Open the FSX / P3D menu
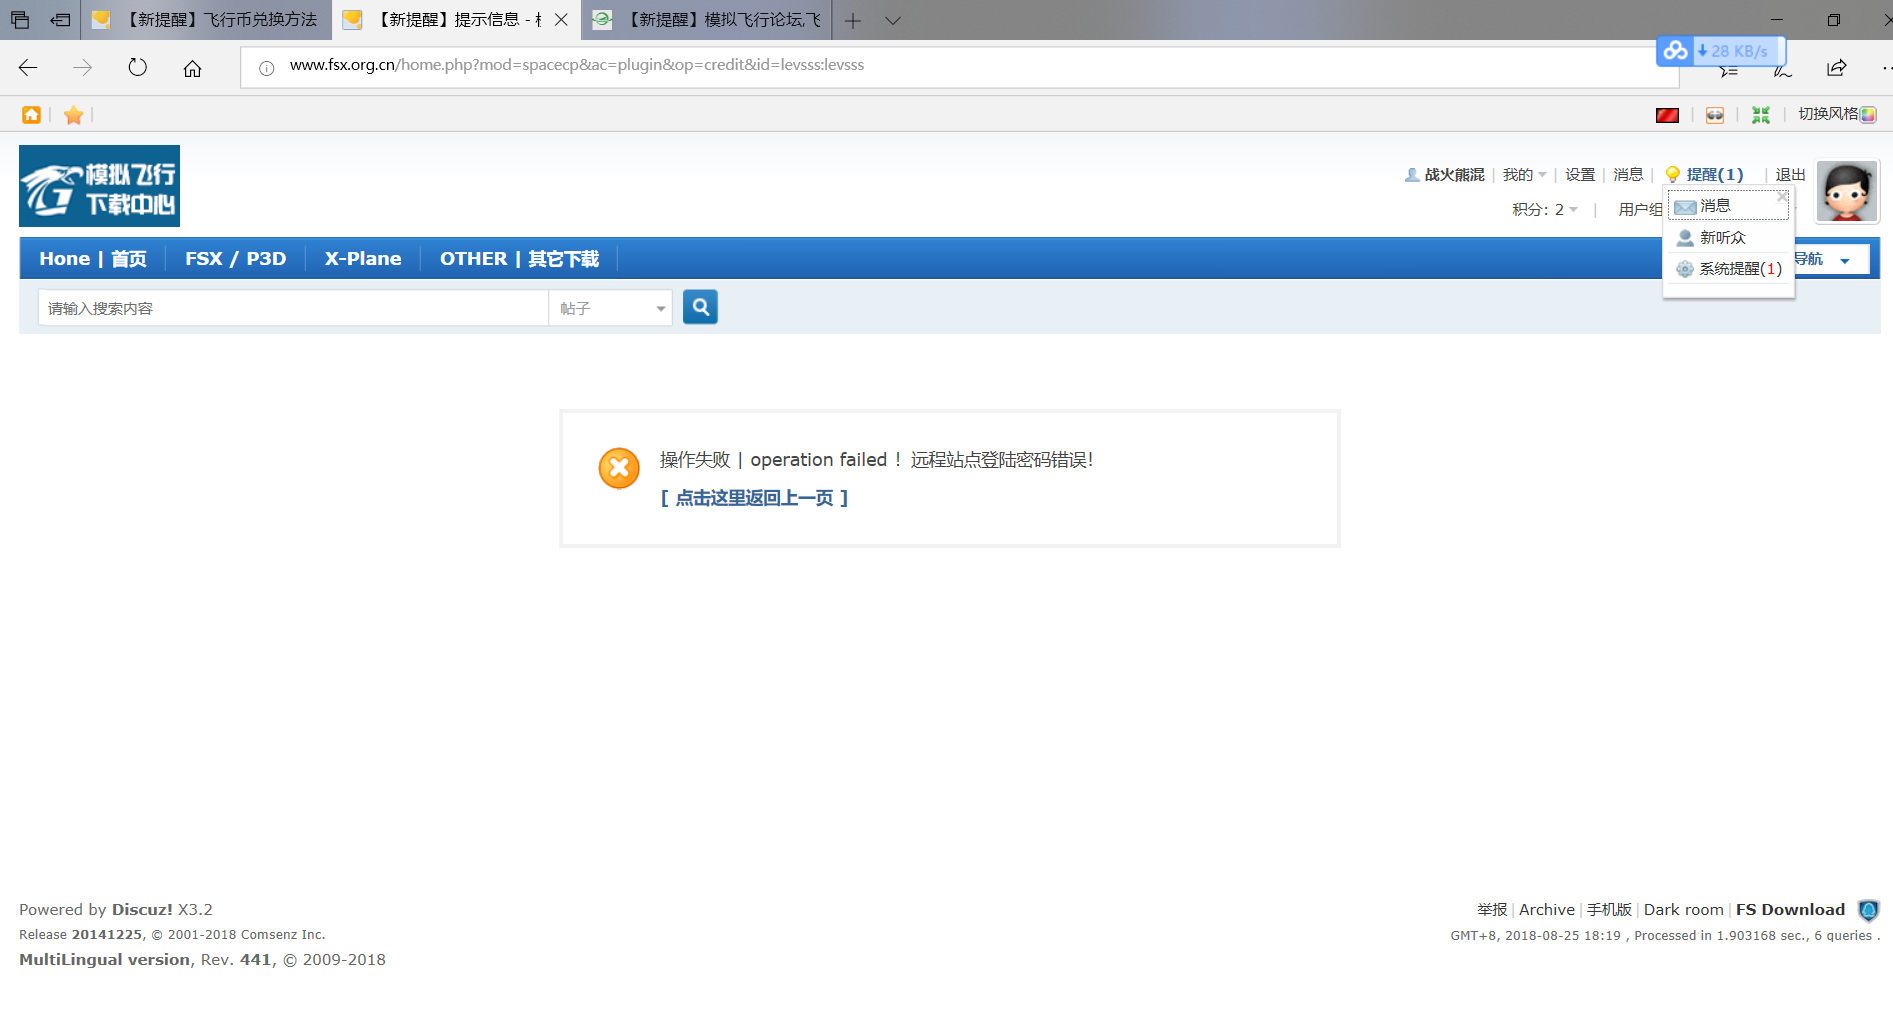Image resolution: width=1893 pixels, height=1027 pixels. (235, 259)
